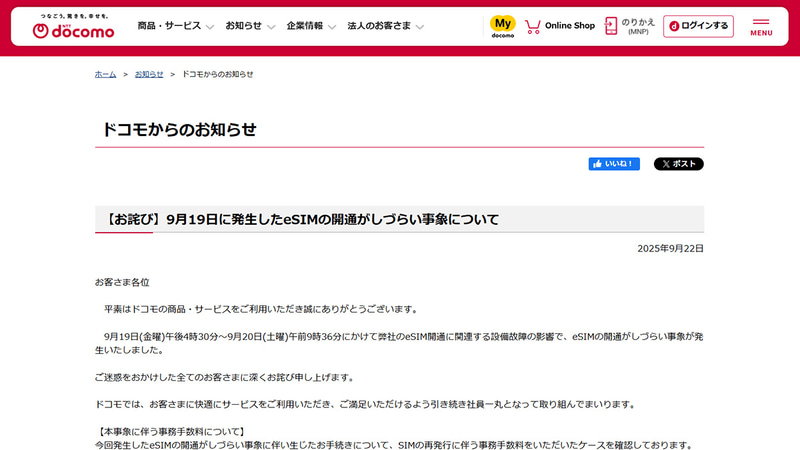Click the line starting ご迷惑をおかけした
This screenshot has width=800, height=450.
click(x=226, y=378)
